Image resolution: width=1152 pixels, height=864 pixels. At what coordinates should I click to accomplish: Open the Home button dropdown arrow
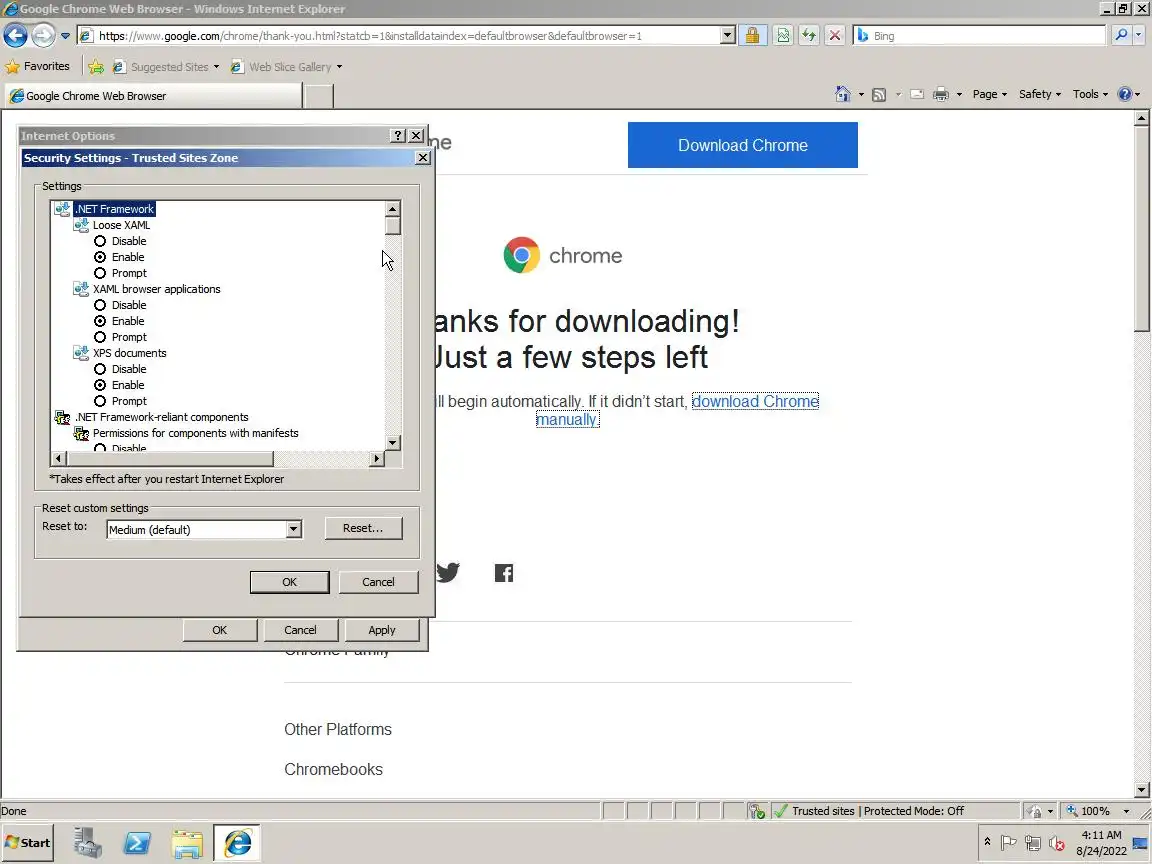pos(861,95)
